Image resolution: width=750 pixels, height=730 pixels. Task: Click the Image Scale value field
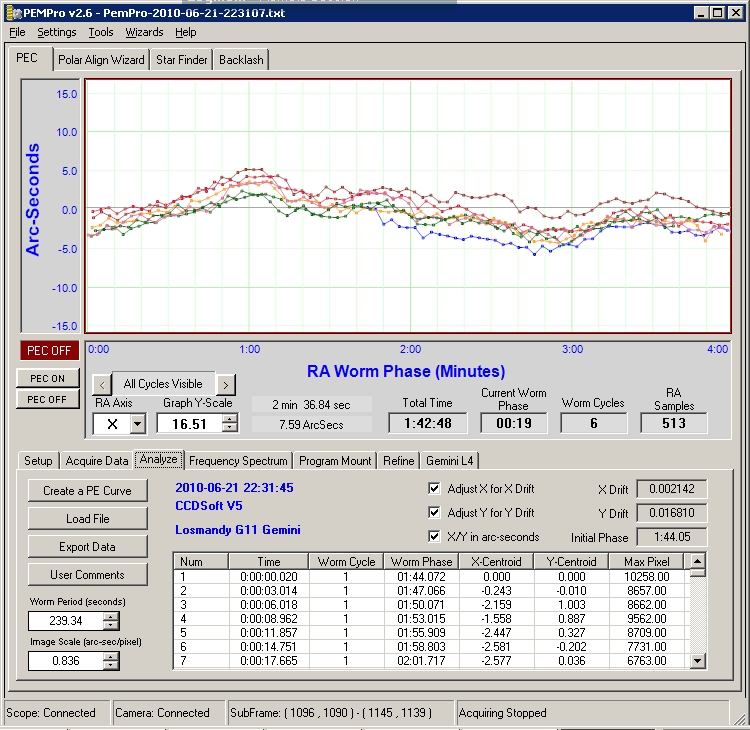click(66, 661)
